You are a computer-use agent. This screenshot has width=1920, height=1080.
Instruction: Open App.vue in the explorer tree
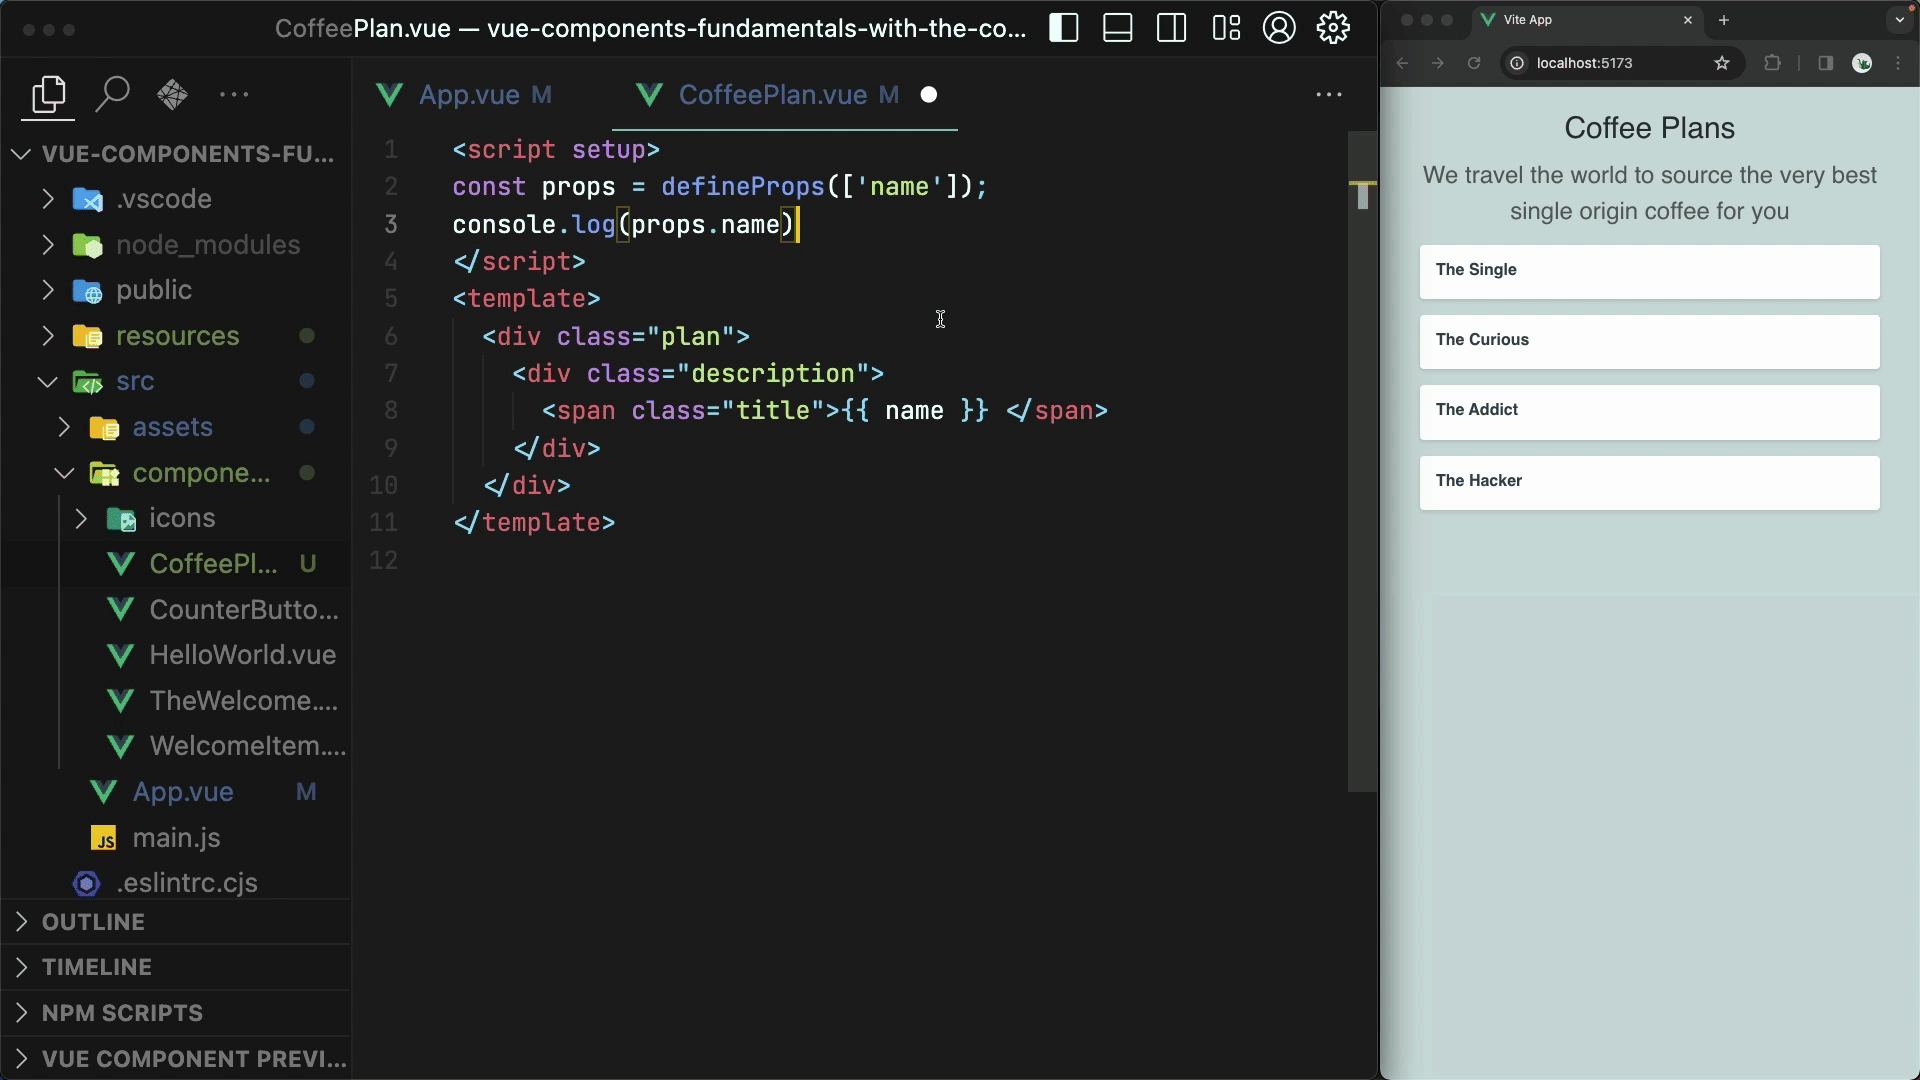[176, 792]
